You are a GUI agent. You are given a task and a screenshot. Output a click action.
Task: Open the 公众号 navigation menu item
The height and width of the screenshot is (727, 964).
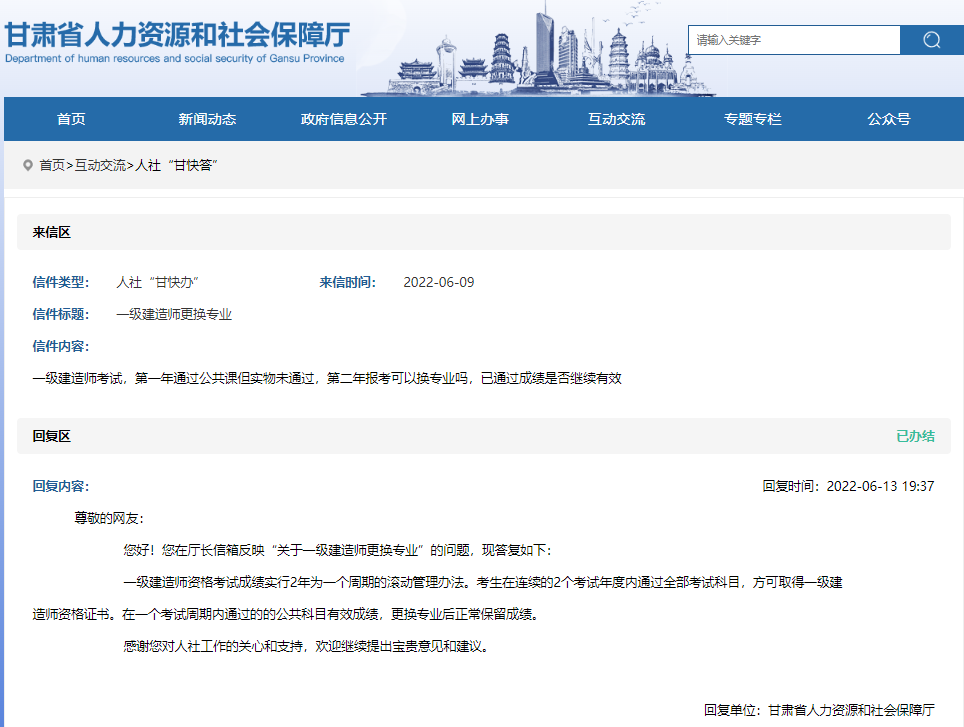(x=889, y=119)
